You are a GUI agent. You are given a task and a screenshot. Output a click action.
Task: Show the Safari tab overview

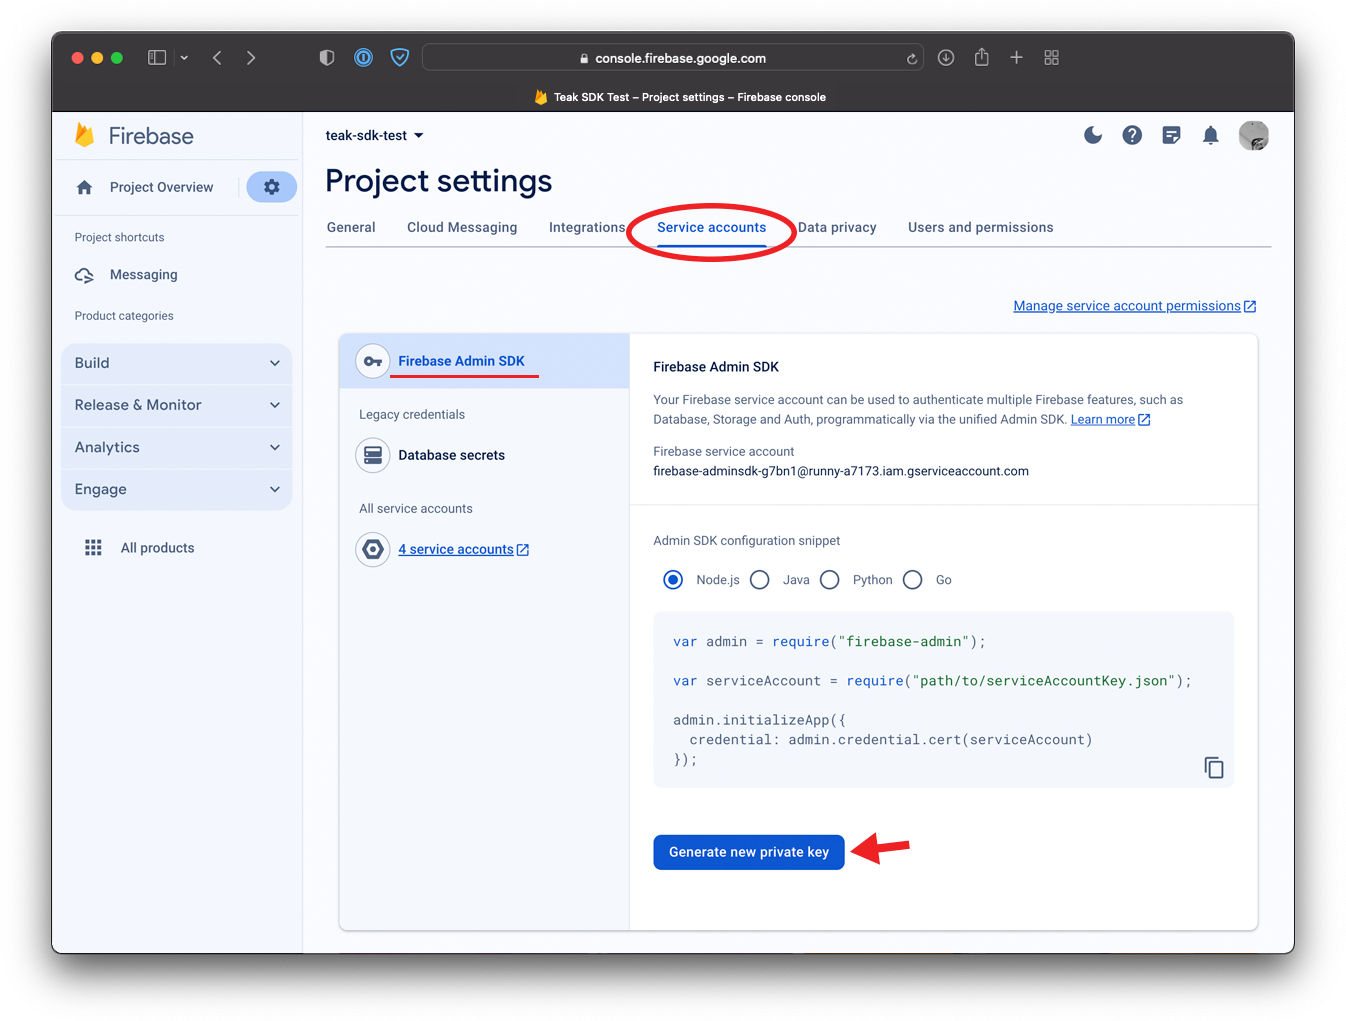tap(1051, 58)
